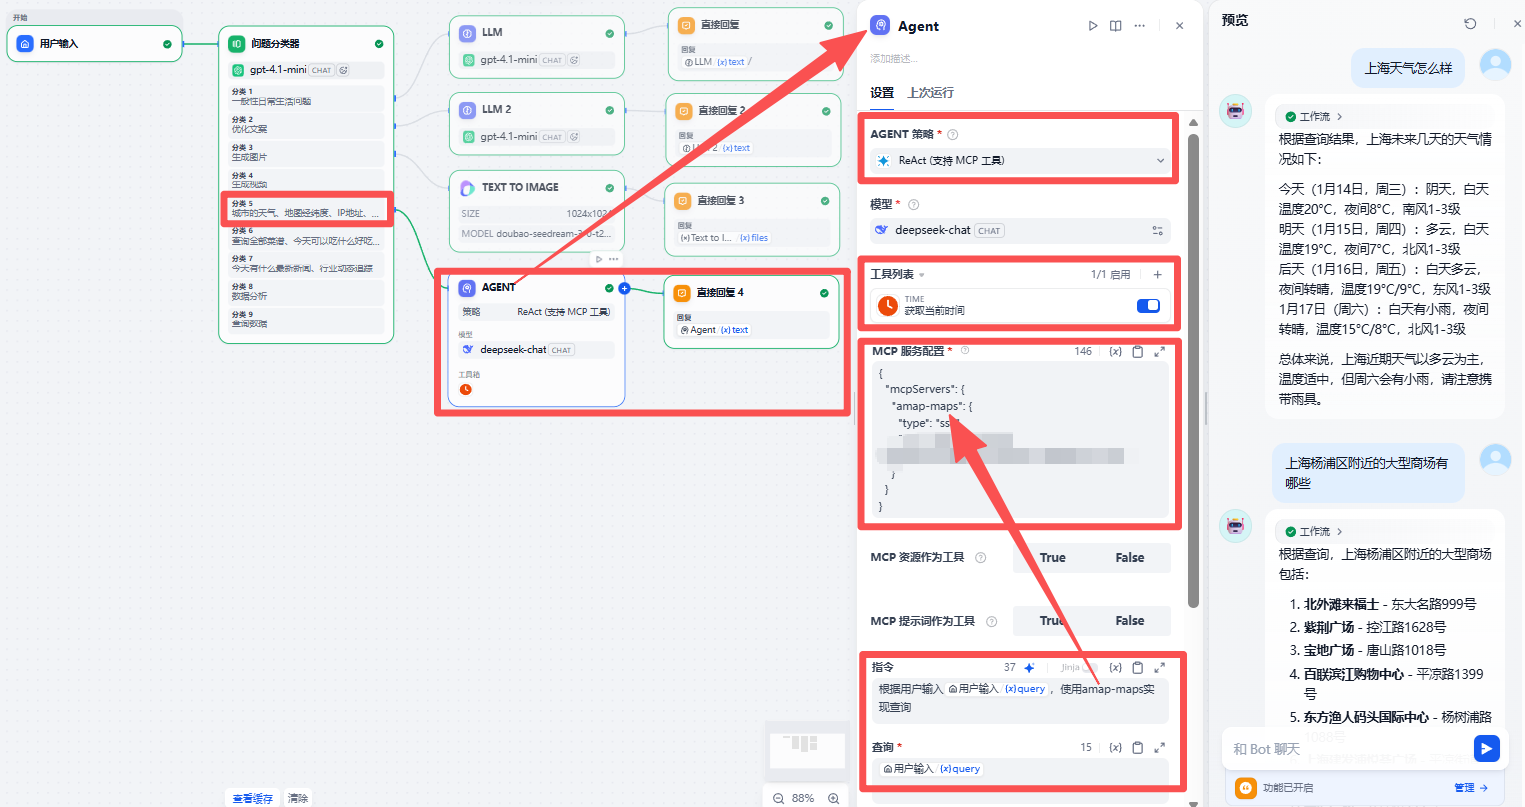Open the AGENT 策略 ReAct dropdown
The image size is (1525, 807).
(1020, 160)
